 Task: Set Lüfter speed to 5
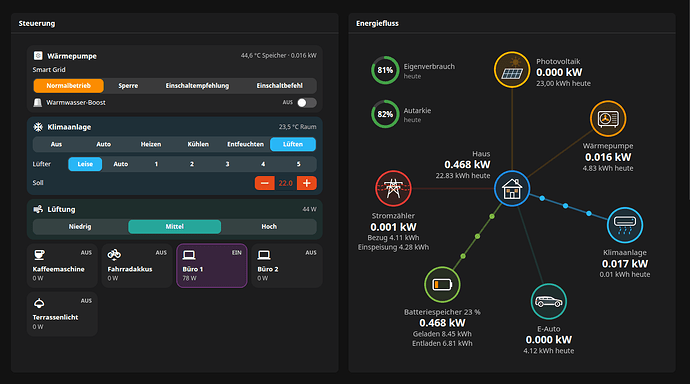click(x=299, y=164)
